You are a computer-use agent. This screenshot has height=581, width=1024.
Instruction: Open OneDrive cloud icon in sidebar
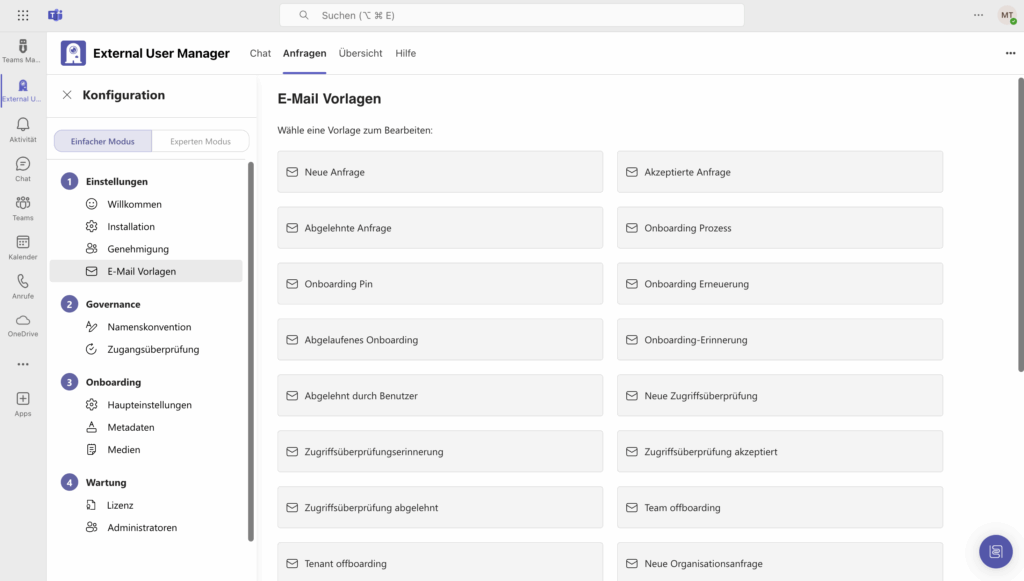click(23, 321)
